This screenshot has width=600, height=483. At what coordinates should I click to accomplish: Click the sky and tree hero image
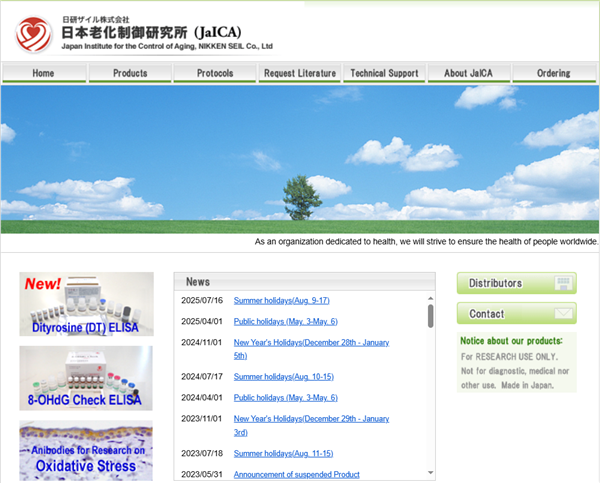pos(300,159)
